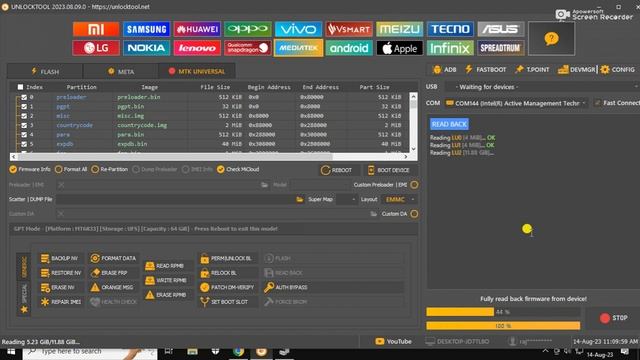Select the MediaTek brand icon
Image resolution: width=640 pixels, height=360 pixels.
(x=298, y=48)
